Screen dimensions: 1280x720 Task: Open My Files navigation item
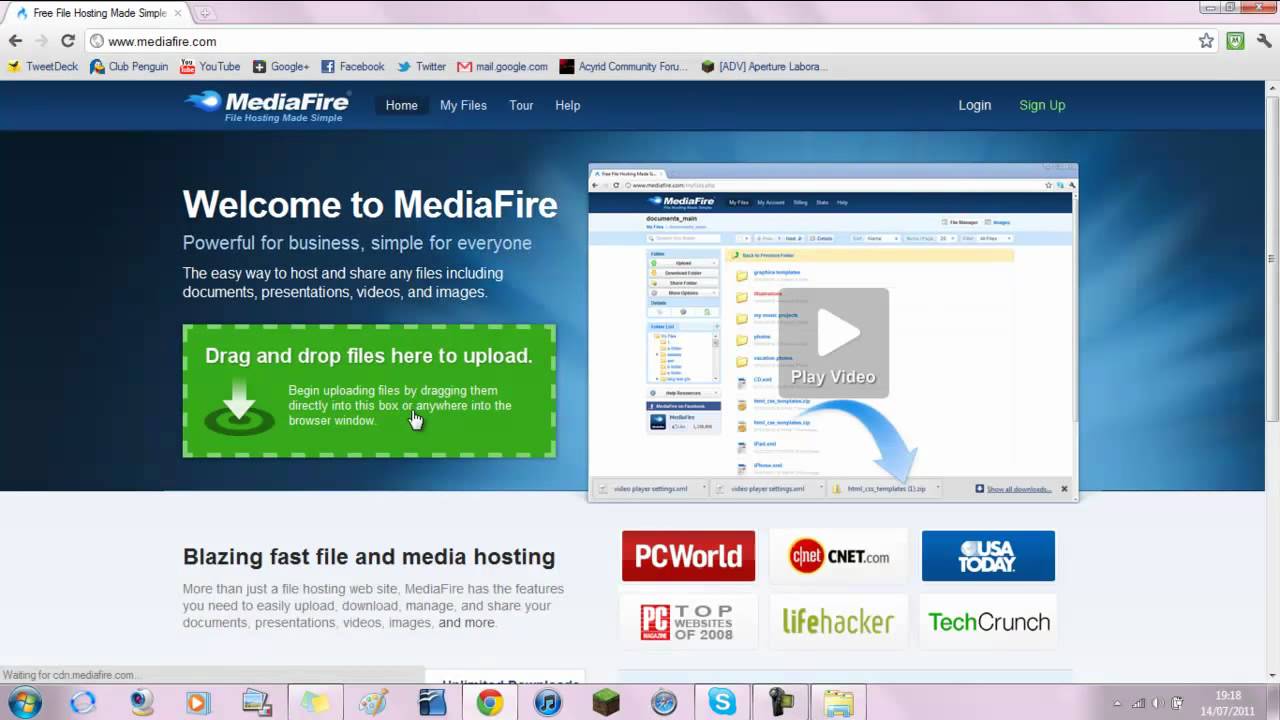coord(463,105)
